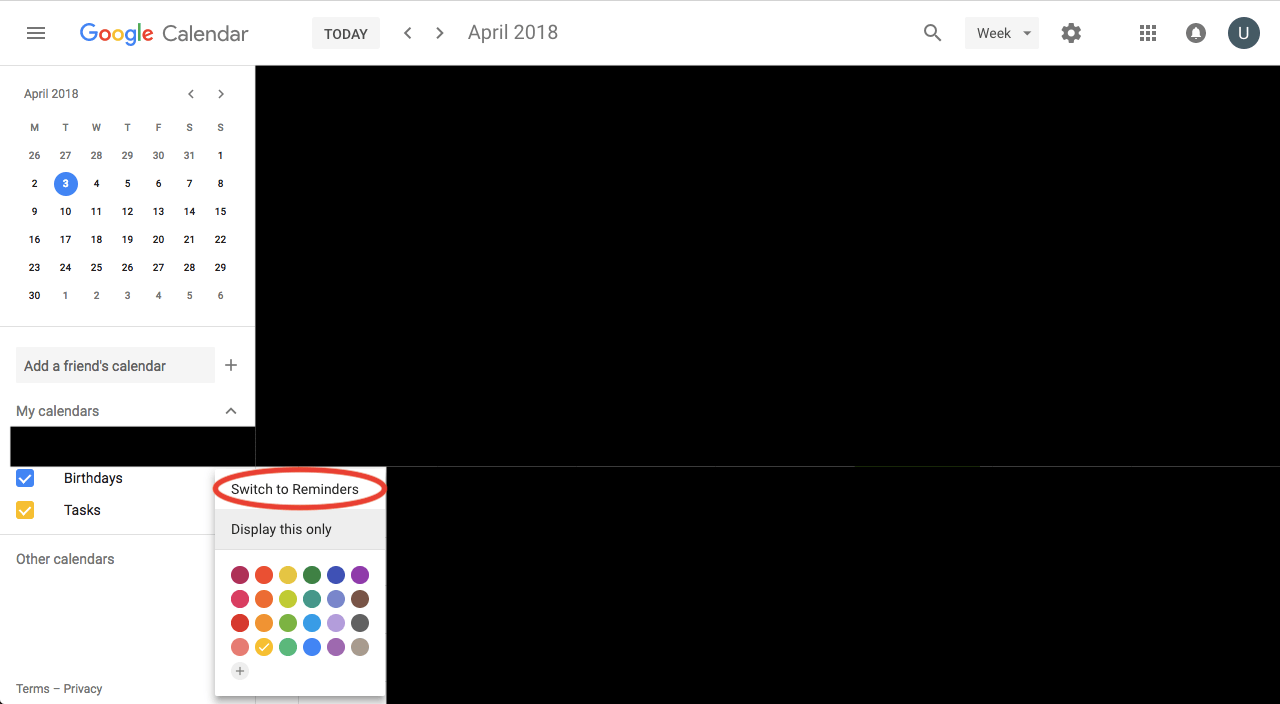Choose Switch to Reminders

click(300, 489)
